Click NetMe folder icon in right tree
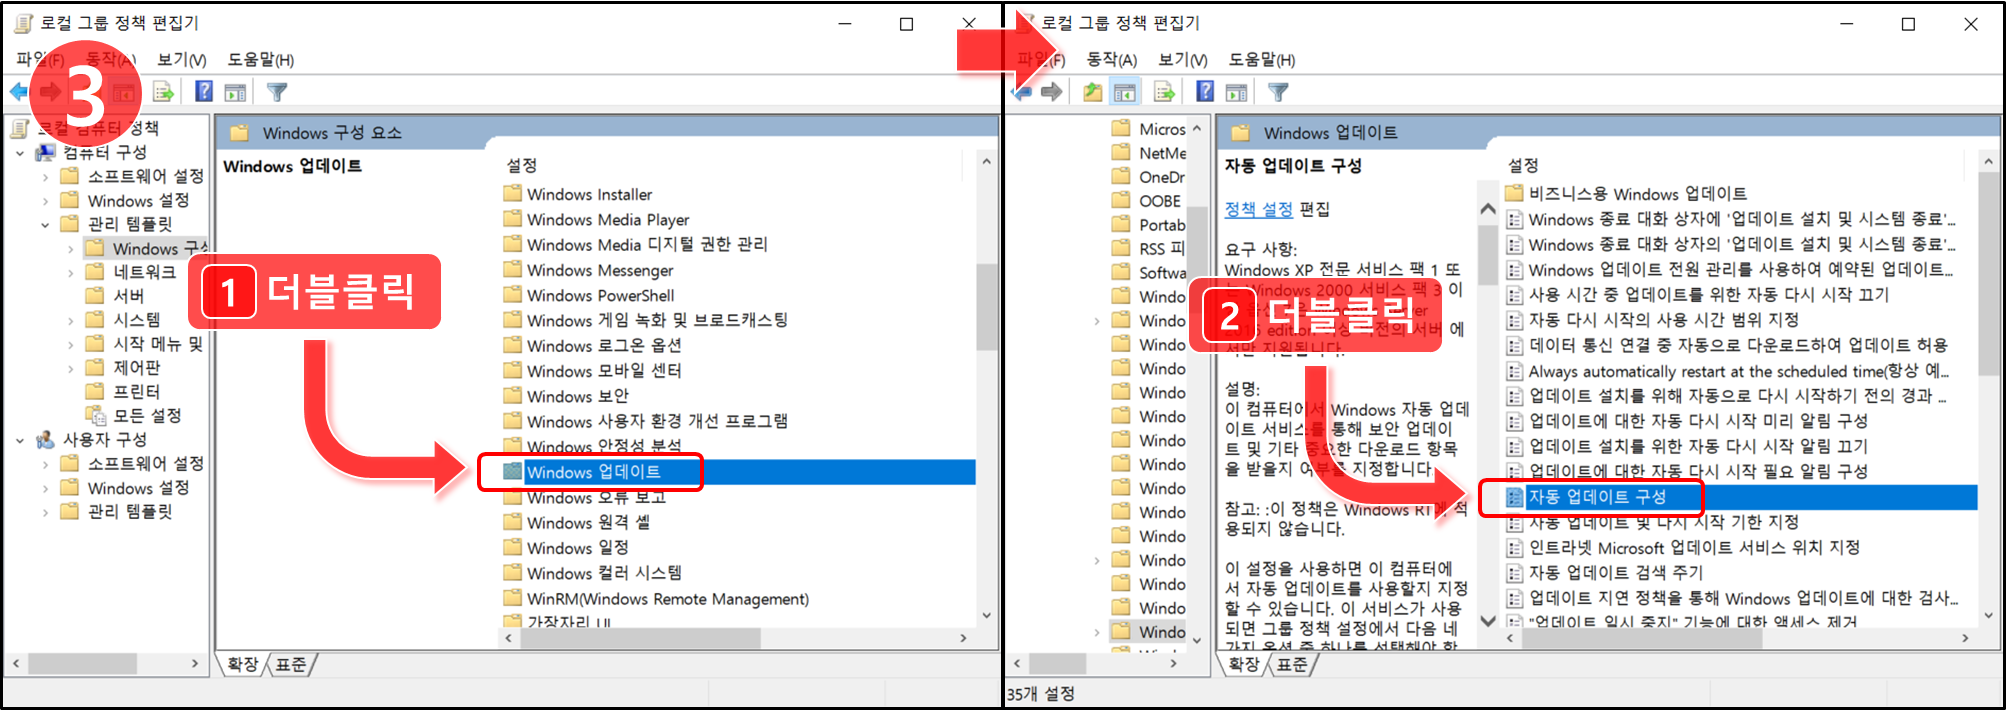This screenshot has height=710, width=2006. pyautogui.click(x=1121, y=152)
